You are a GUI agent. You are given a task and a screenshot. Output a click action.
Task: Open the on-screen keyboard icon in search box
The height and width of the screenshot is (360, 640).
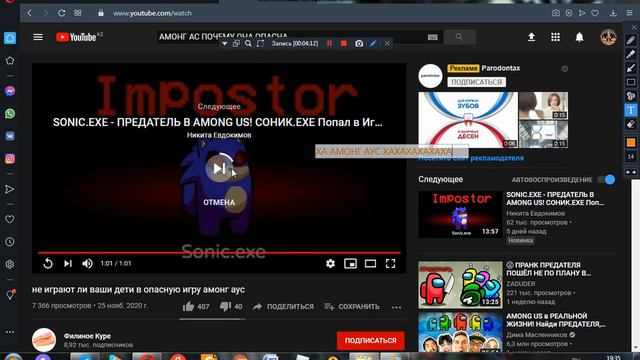(x=433, y=37)
